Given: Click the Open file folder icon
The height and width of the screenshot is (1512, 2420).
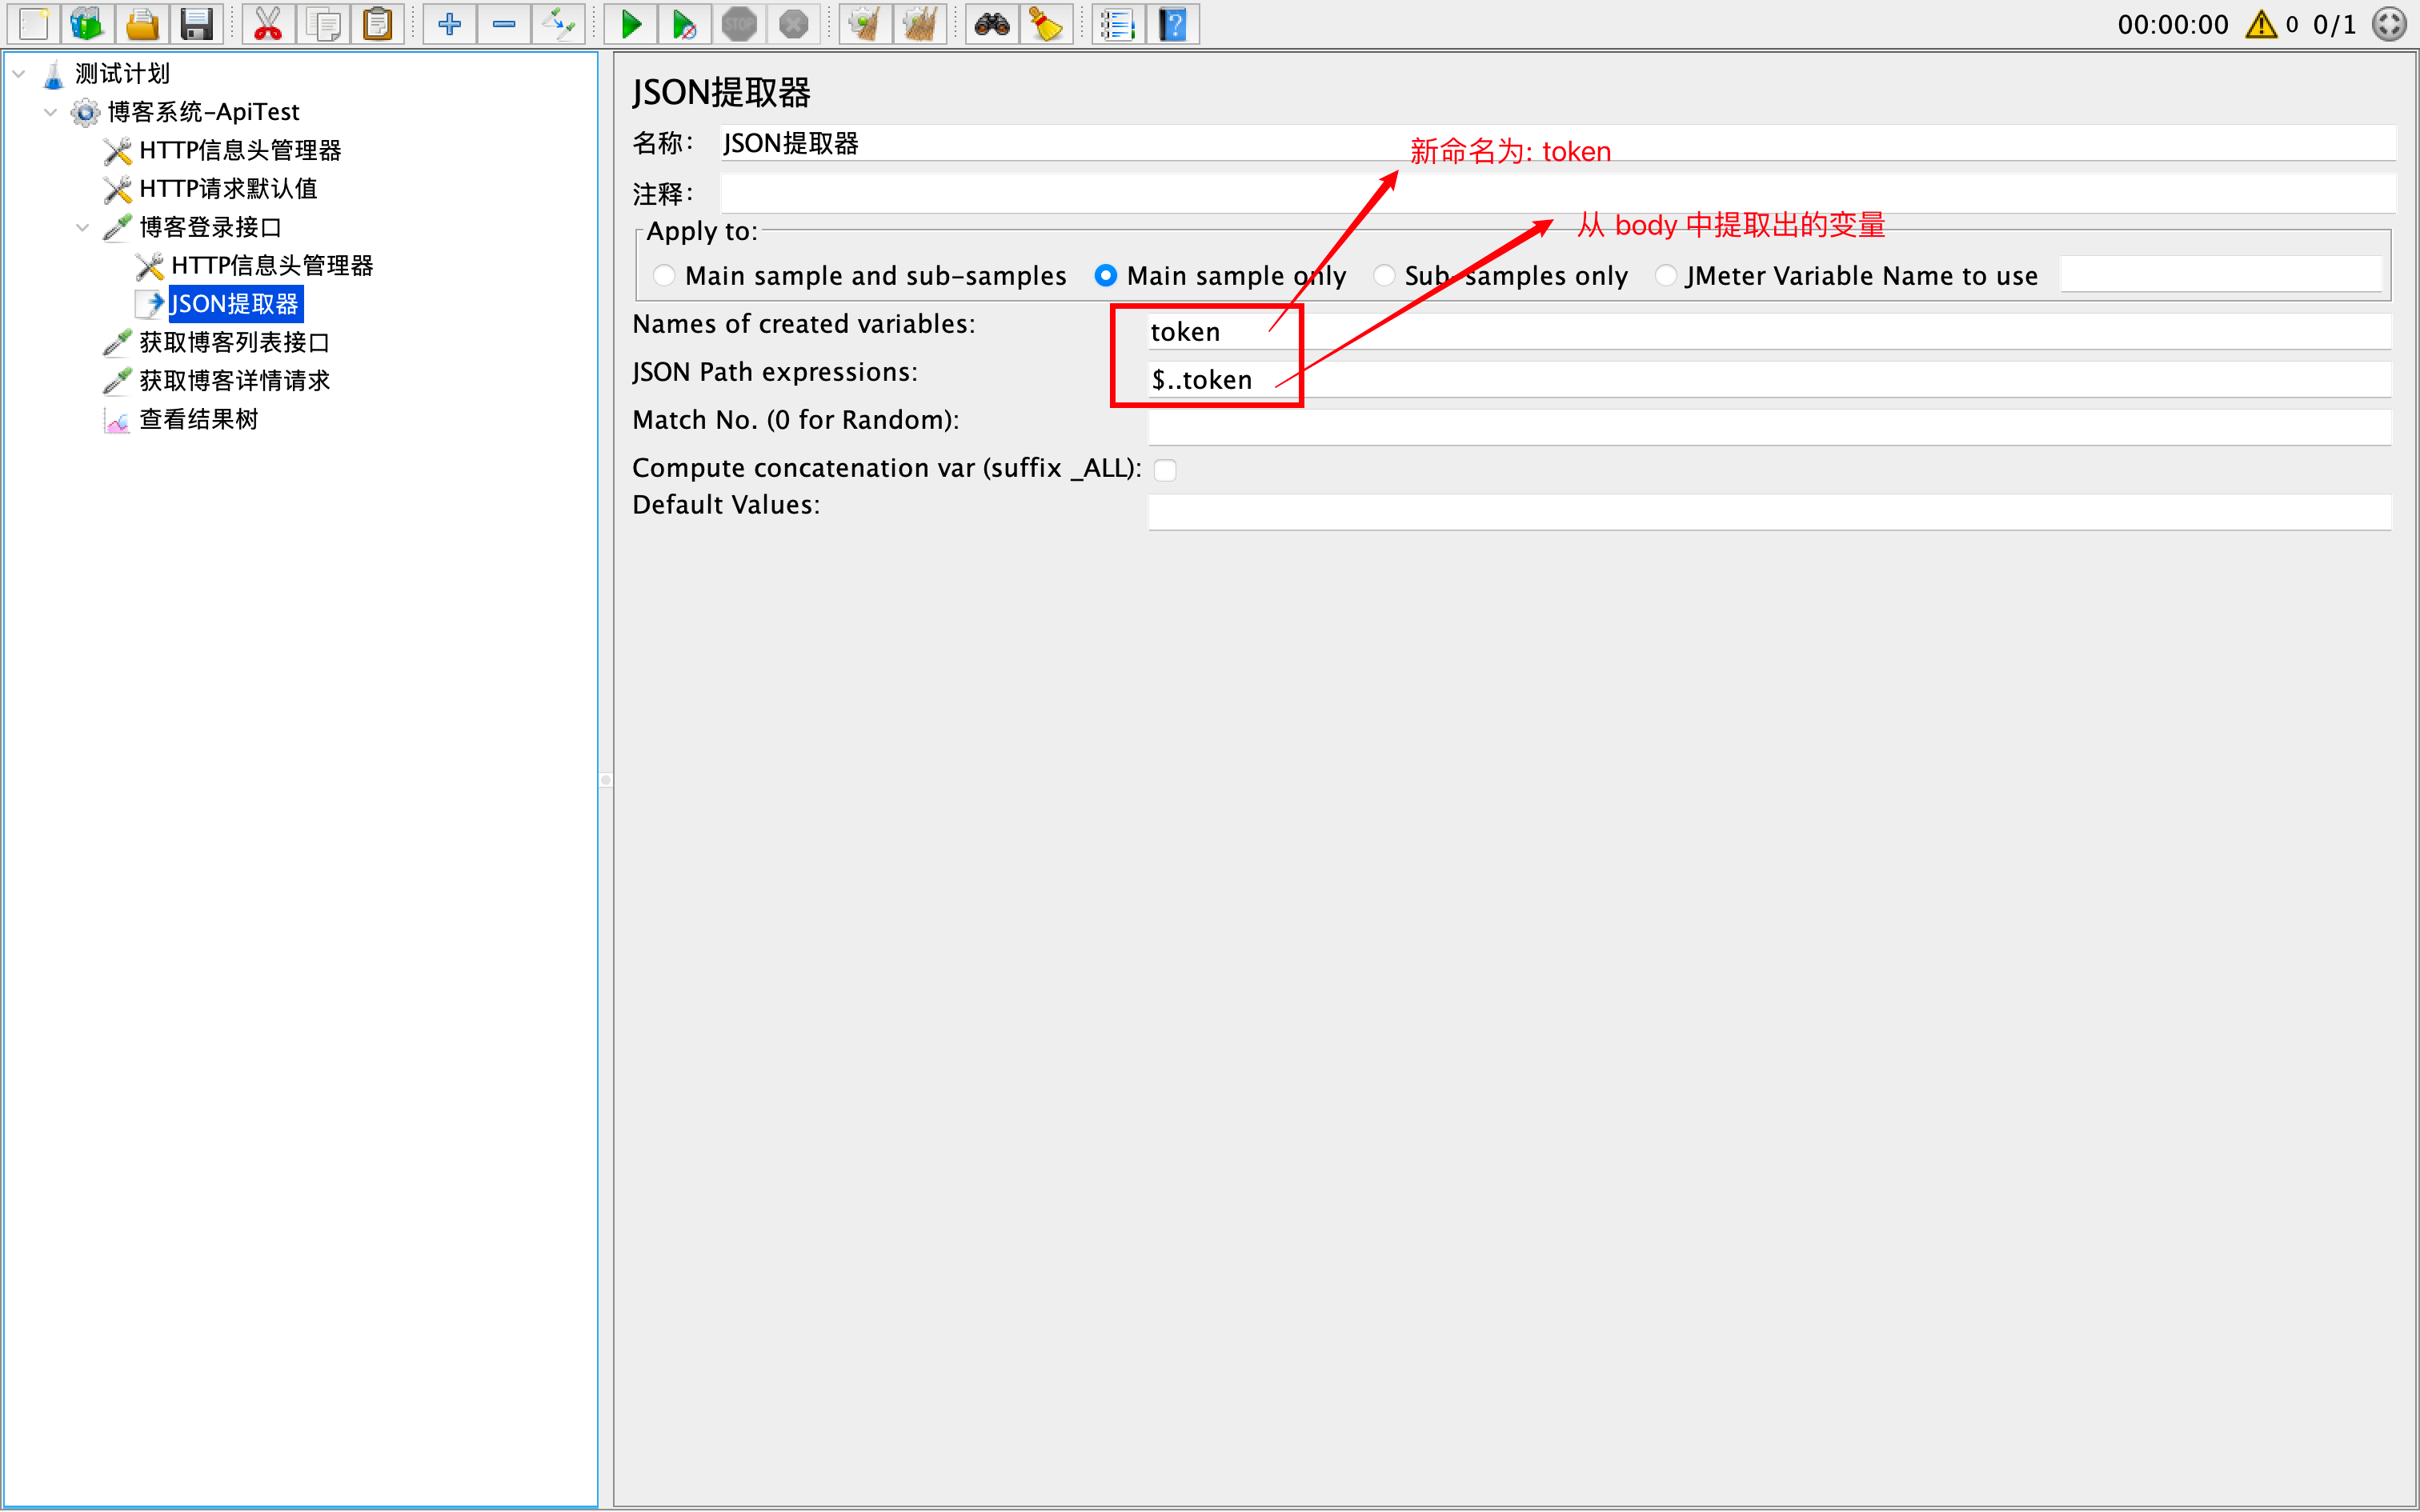Looking at the screenshot, I should 142,24.
